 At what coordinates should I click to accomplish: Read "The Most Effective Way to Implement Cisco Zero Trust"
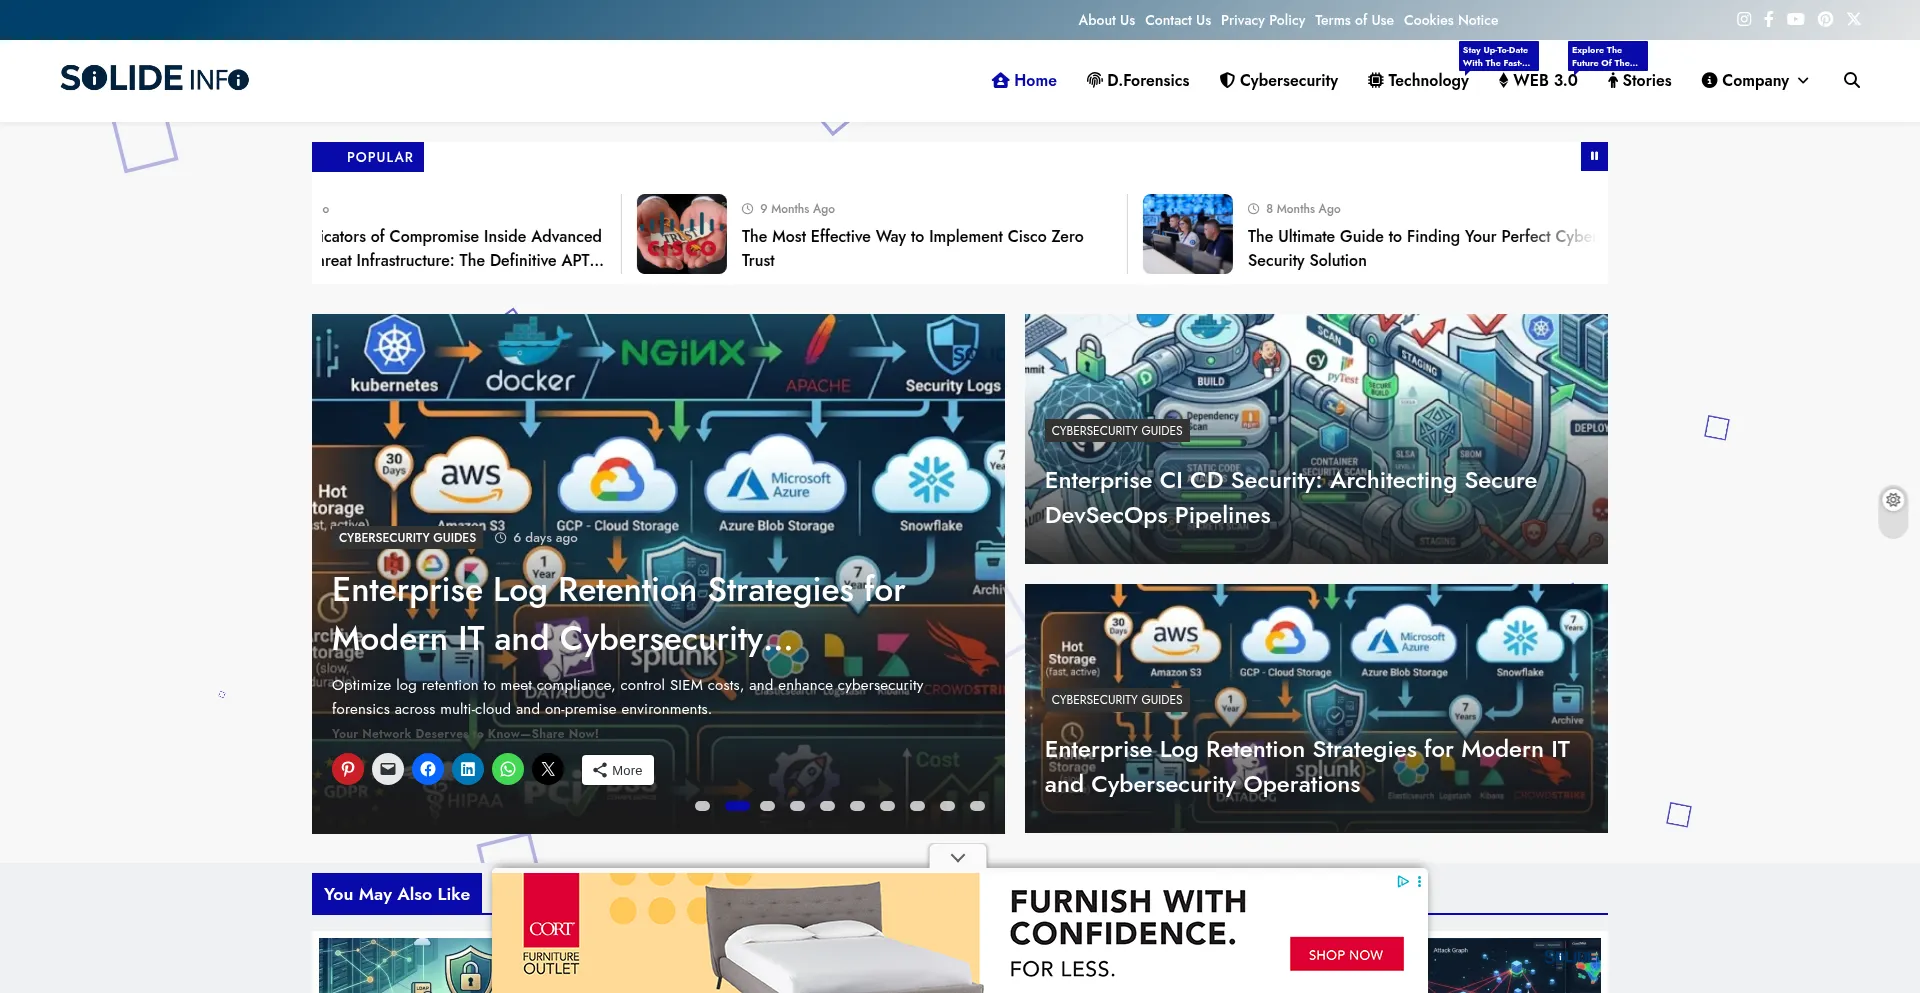point(912,248)
